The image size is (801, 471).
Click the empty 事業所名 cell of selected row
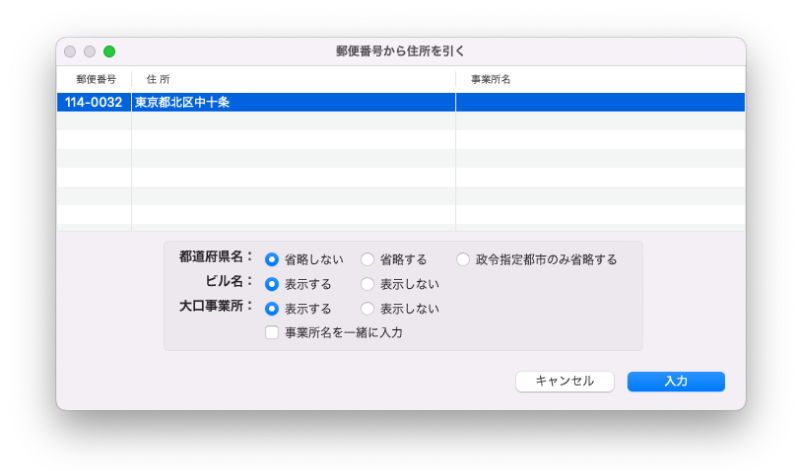(600, 102)
